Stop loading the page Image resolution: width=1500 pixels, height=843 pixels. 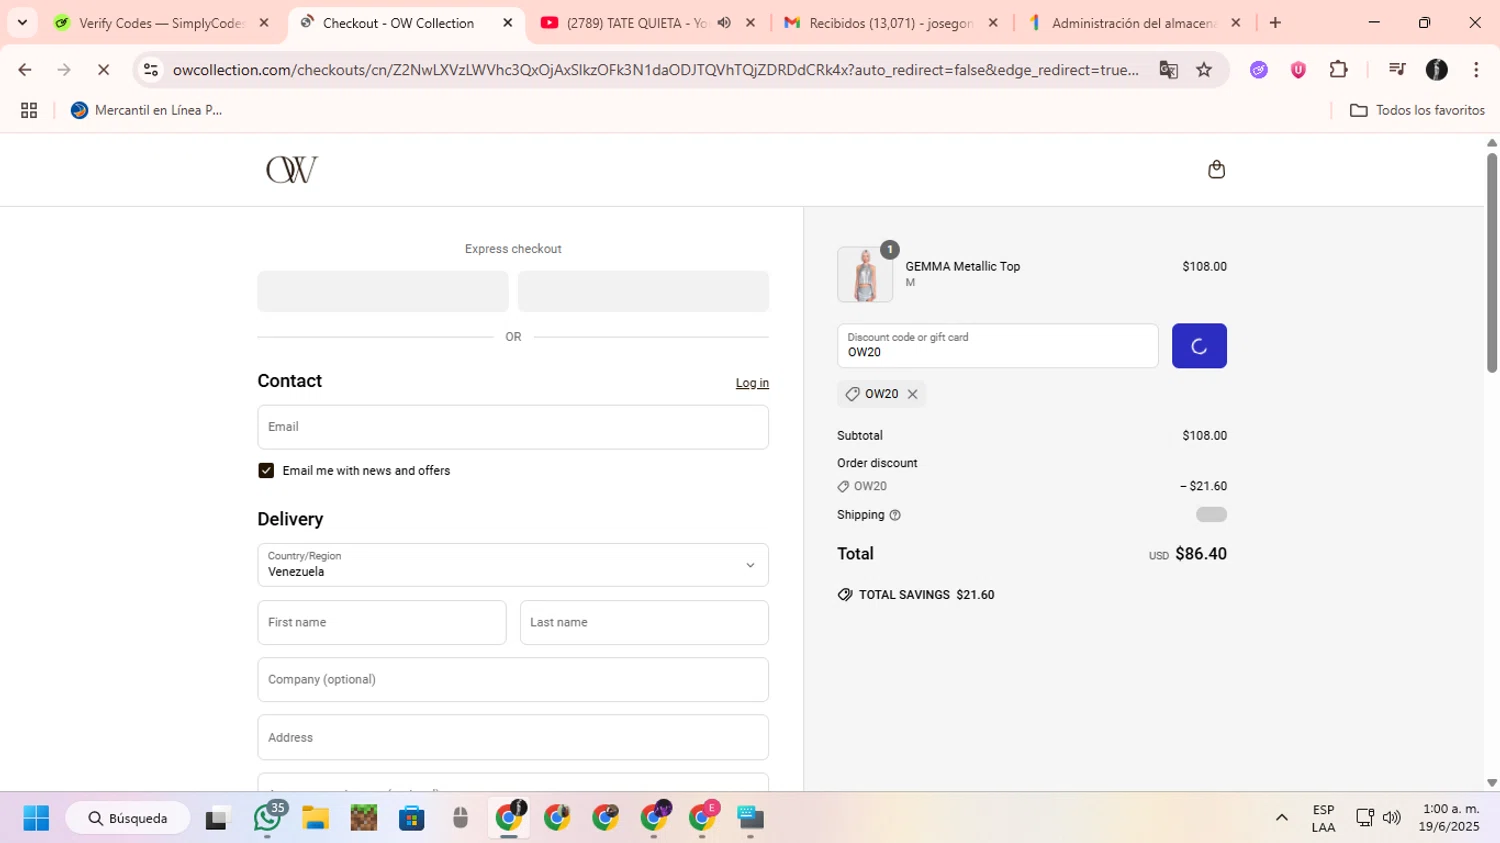point(103,70)
